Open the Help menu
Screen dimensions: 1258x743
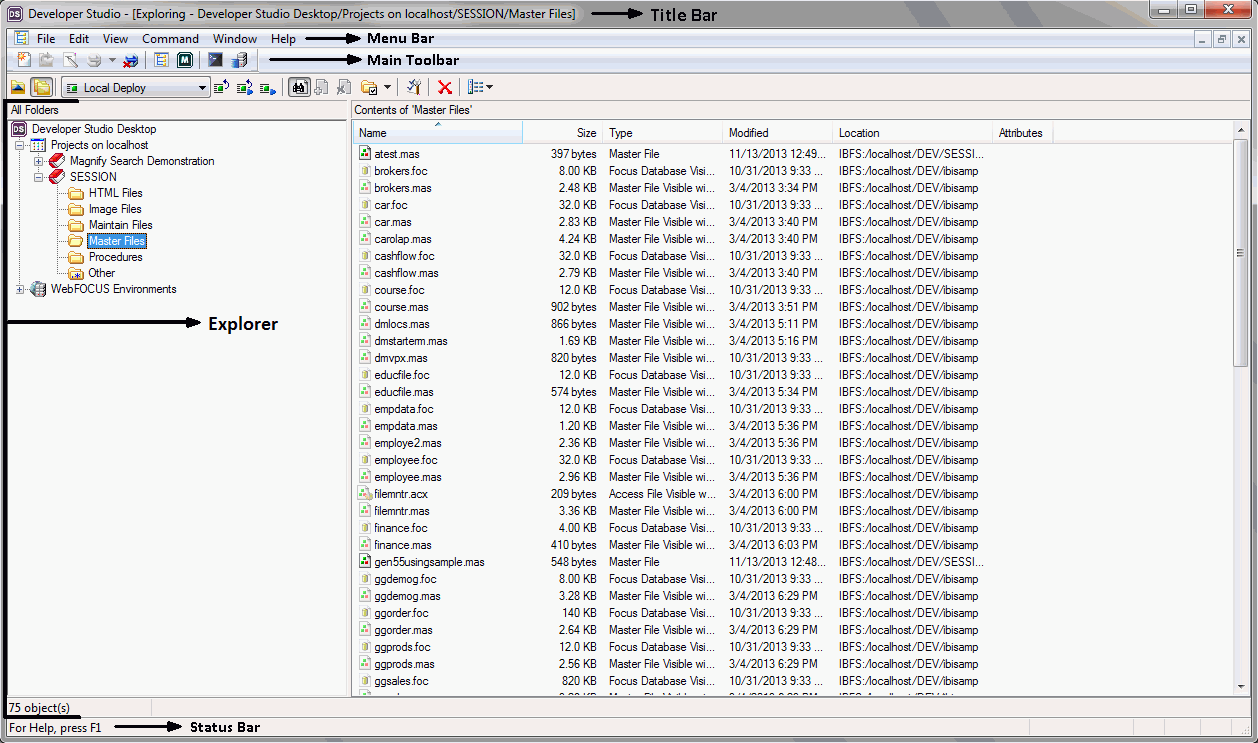point(283,39)
